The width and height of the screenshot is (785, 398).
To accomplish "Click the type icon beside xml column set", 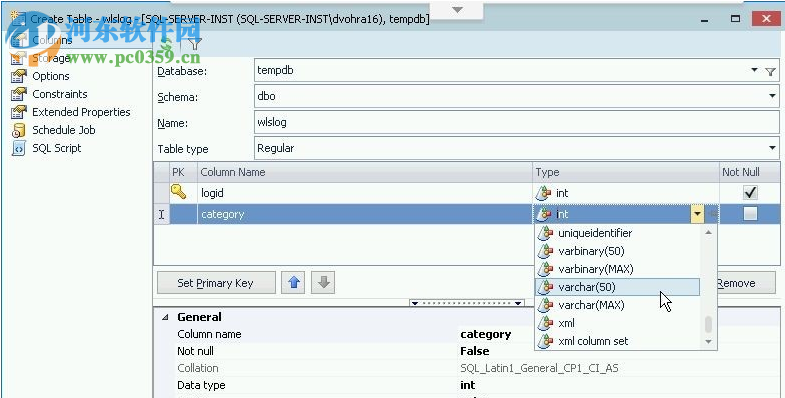I will (x=545, y=341).
